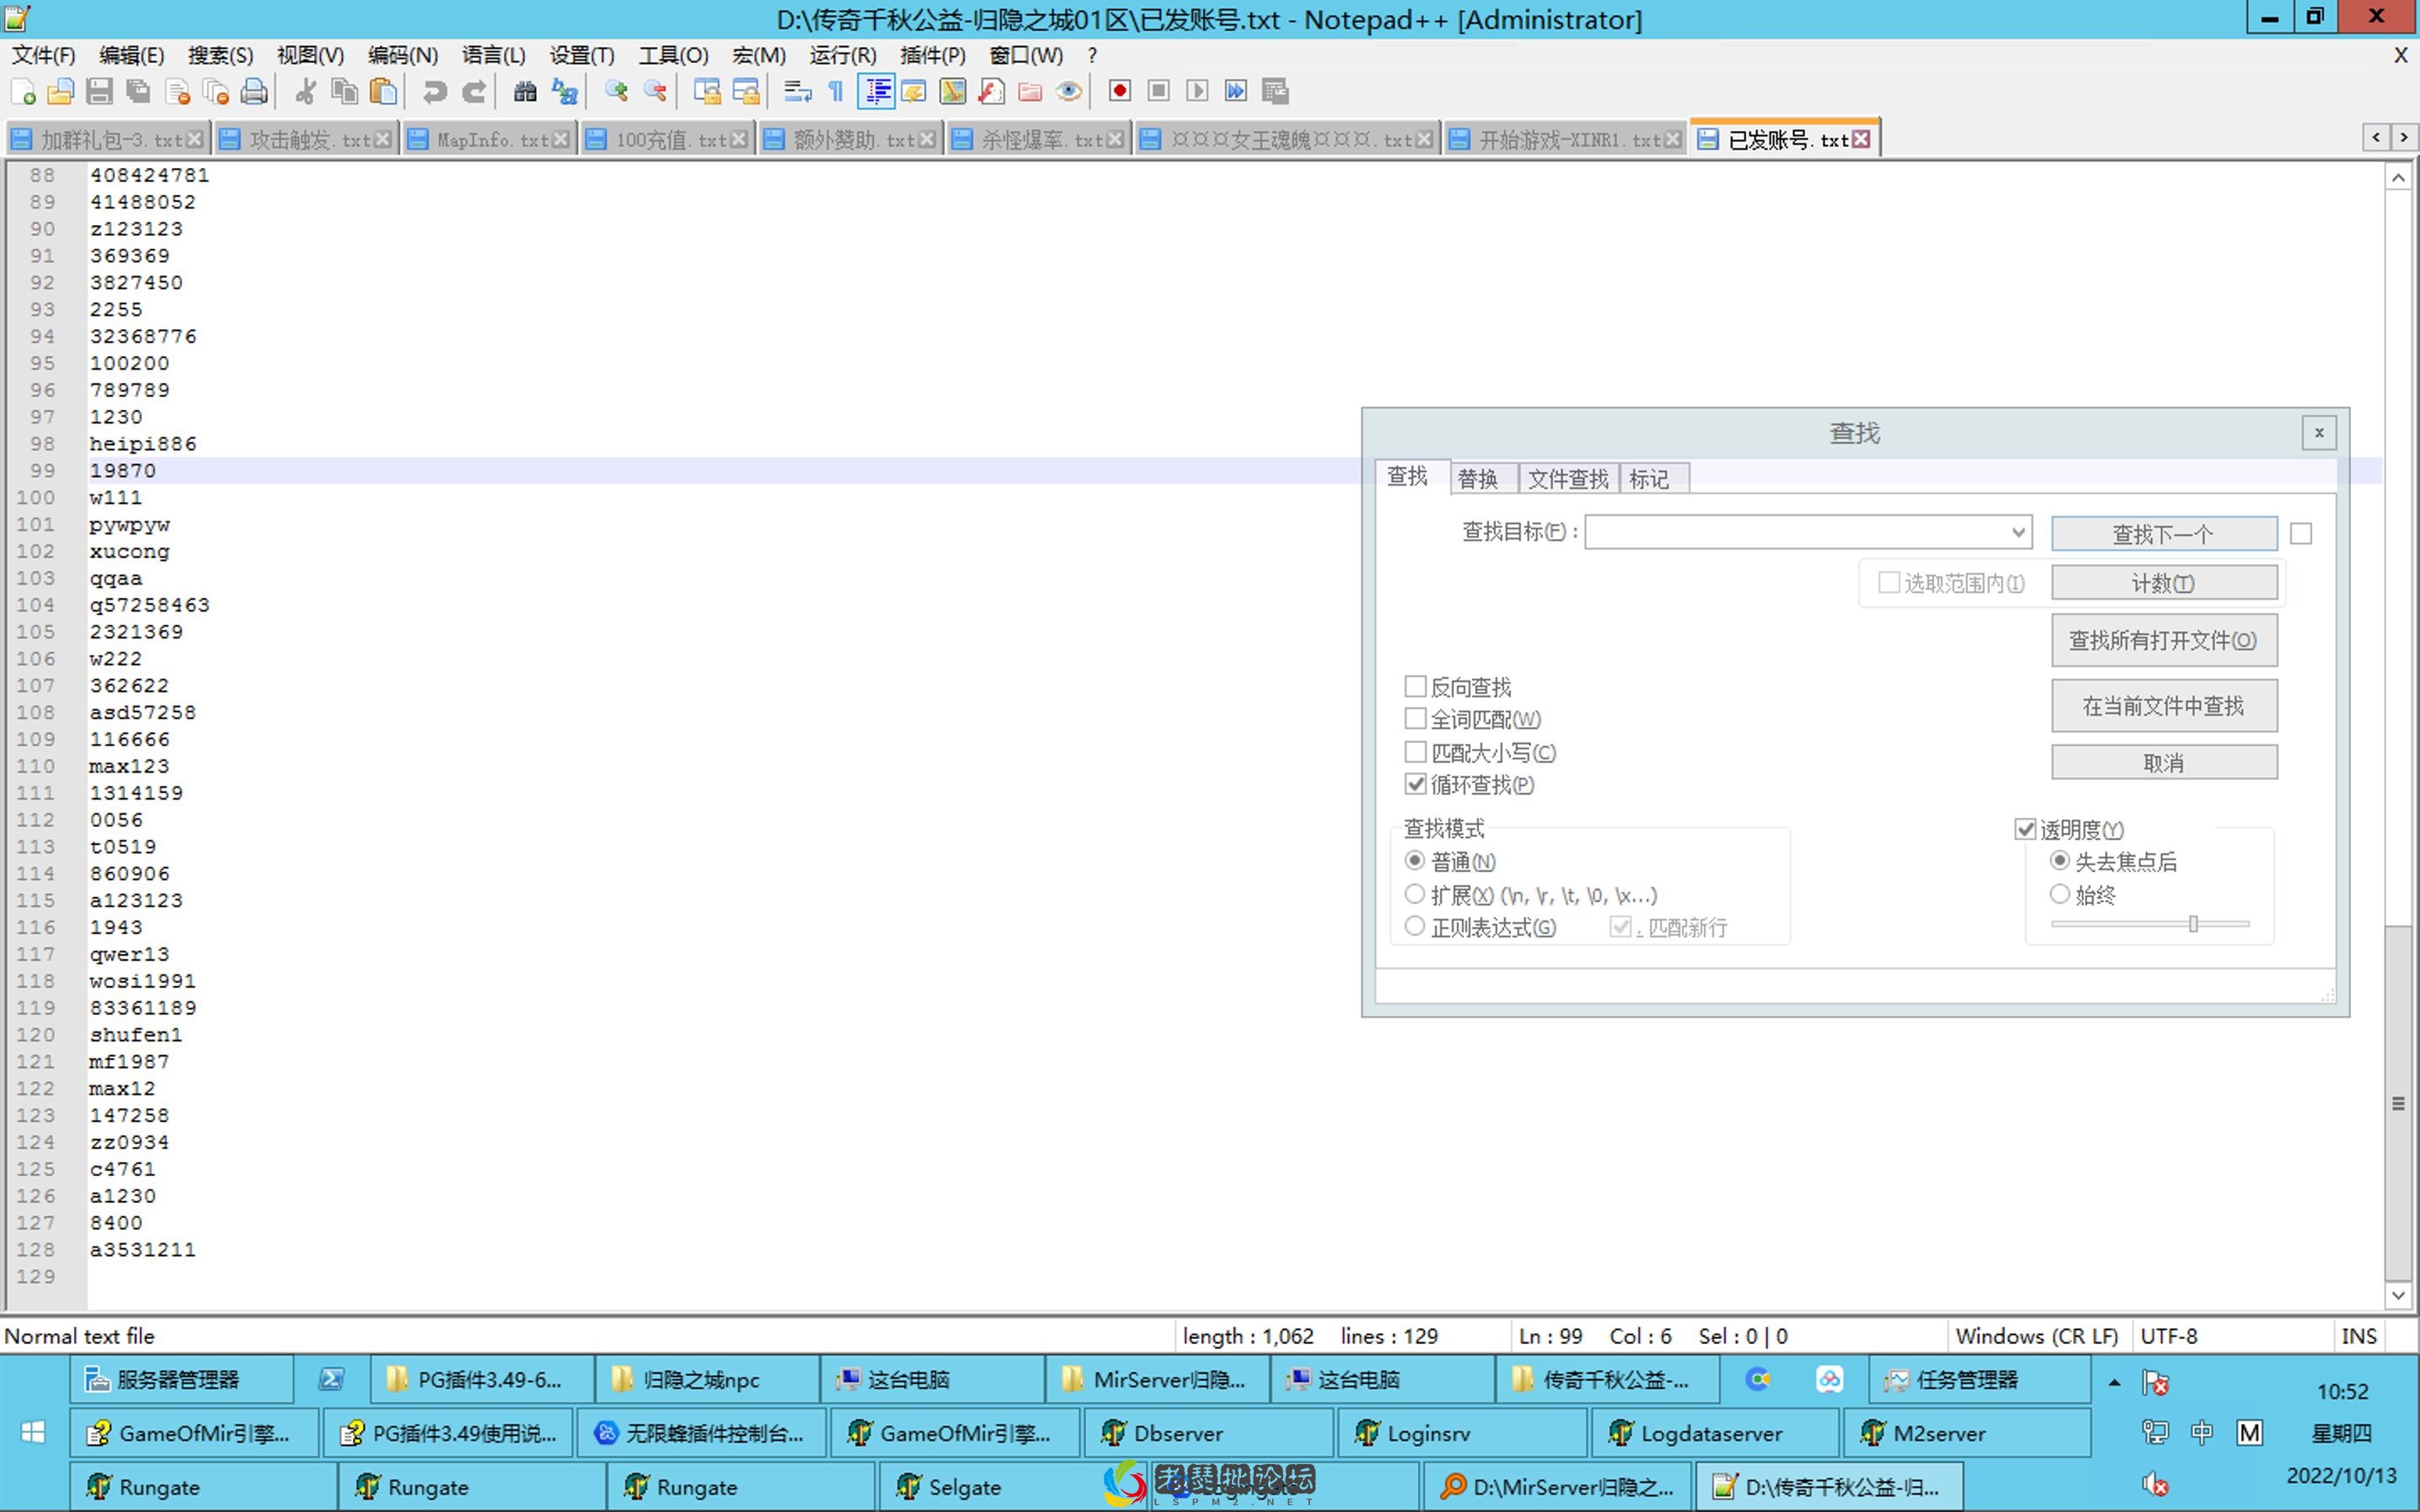Check the 反向查找 checkbox

[x=1415, y=686]
